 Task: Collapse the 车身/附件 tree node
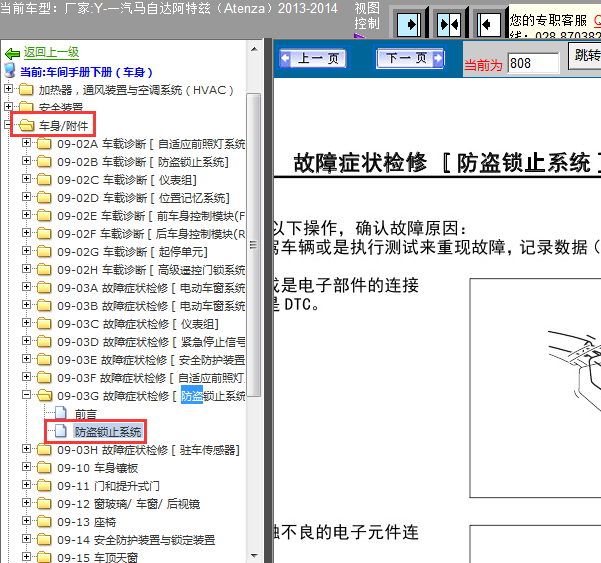8,124
